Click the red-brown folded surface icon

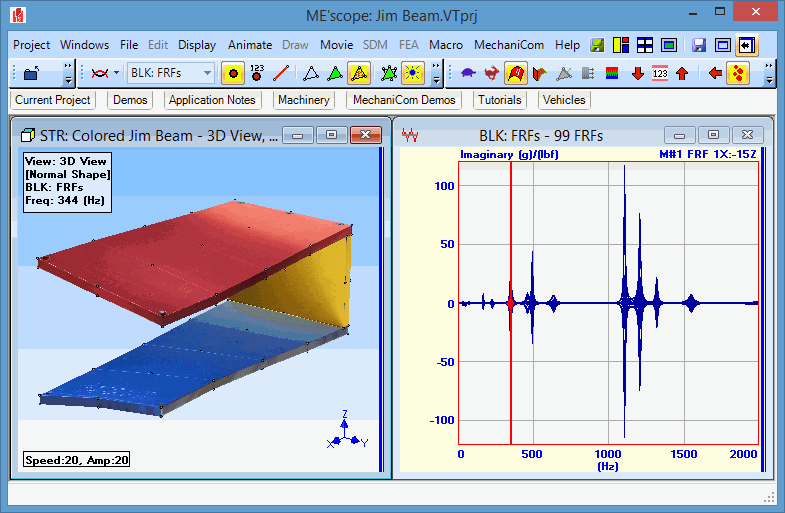point(540,74)
